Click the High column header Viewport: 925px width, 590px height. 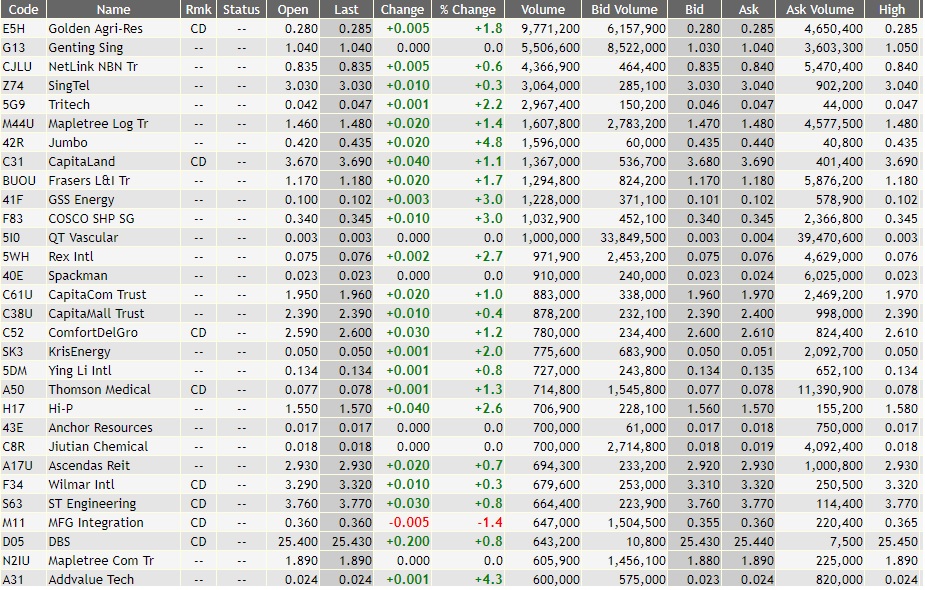pos(891,9)
